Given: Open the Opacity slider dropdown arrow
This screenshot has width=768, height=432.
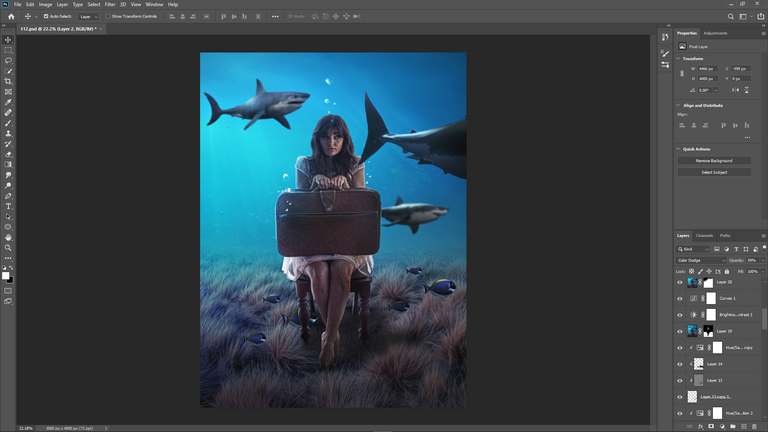Looking at the screenshot, I should (763, 261).
